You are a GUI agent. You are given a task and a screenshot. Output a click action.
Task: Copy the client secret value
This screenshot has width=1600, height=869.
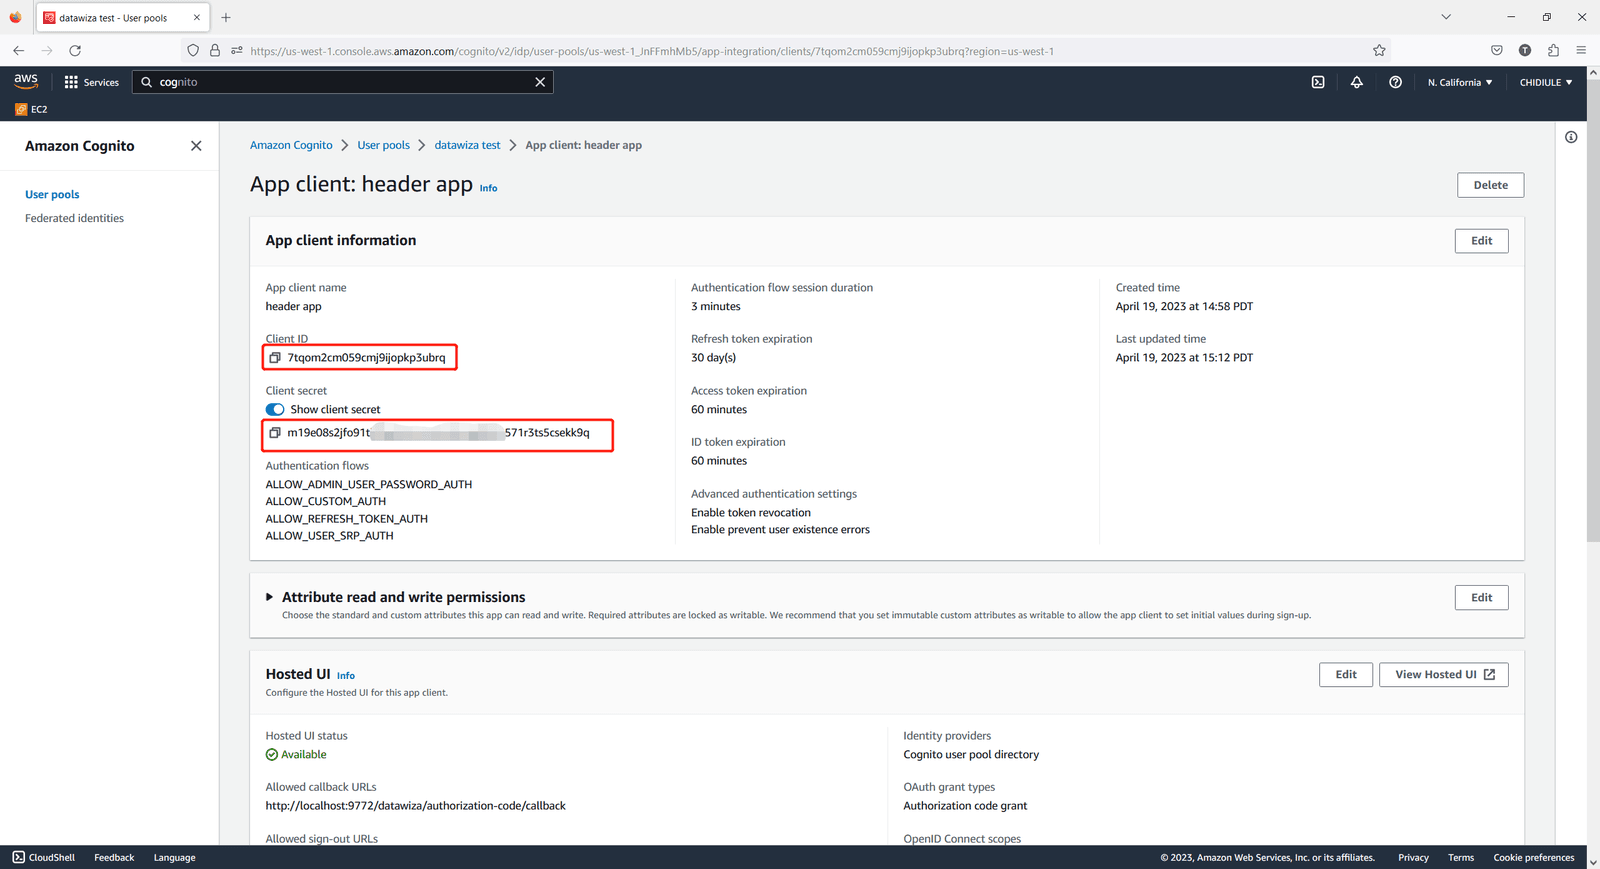(275, 433)
